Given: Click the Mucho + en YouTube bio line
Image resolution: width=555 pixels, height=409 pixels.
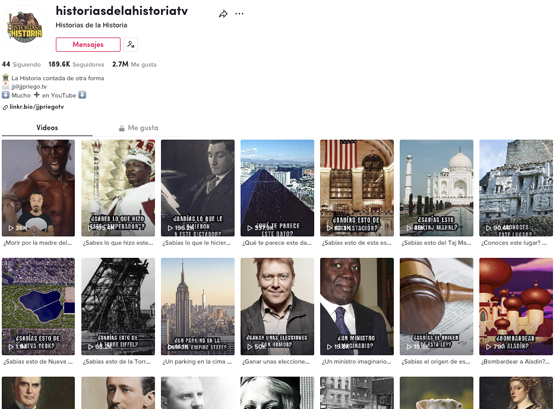Looking at the screenshot, I should 44,95.
